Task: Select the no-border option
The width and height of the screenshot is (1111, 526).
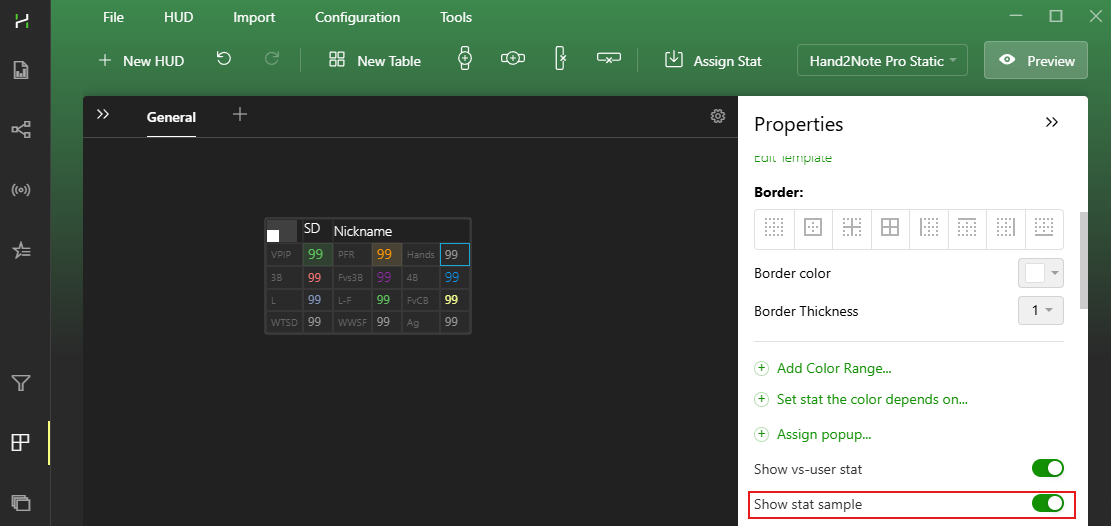Action: [x=774, y=228]
